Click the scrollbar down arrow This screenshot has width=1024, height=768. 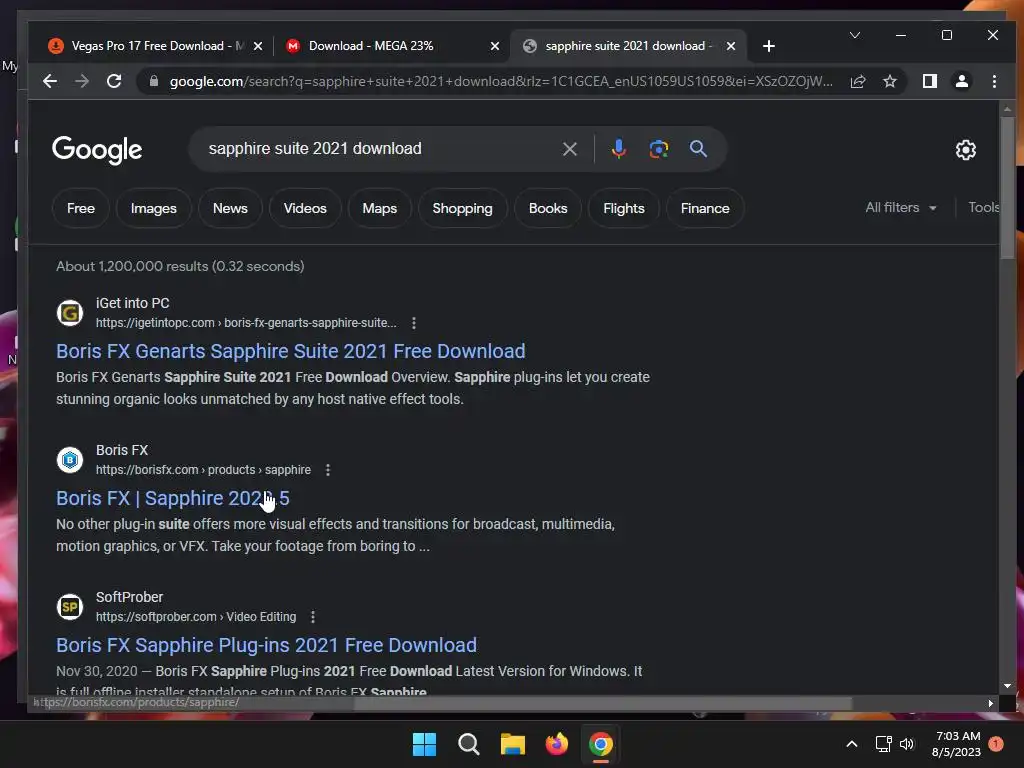coord(1007,686)
